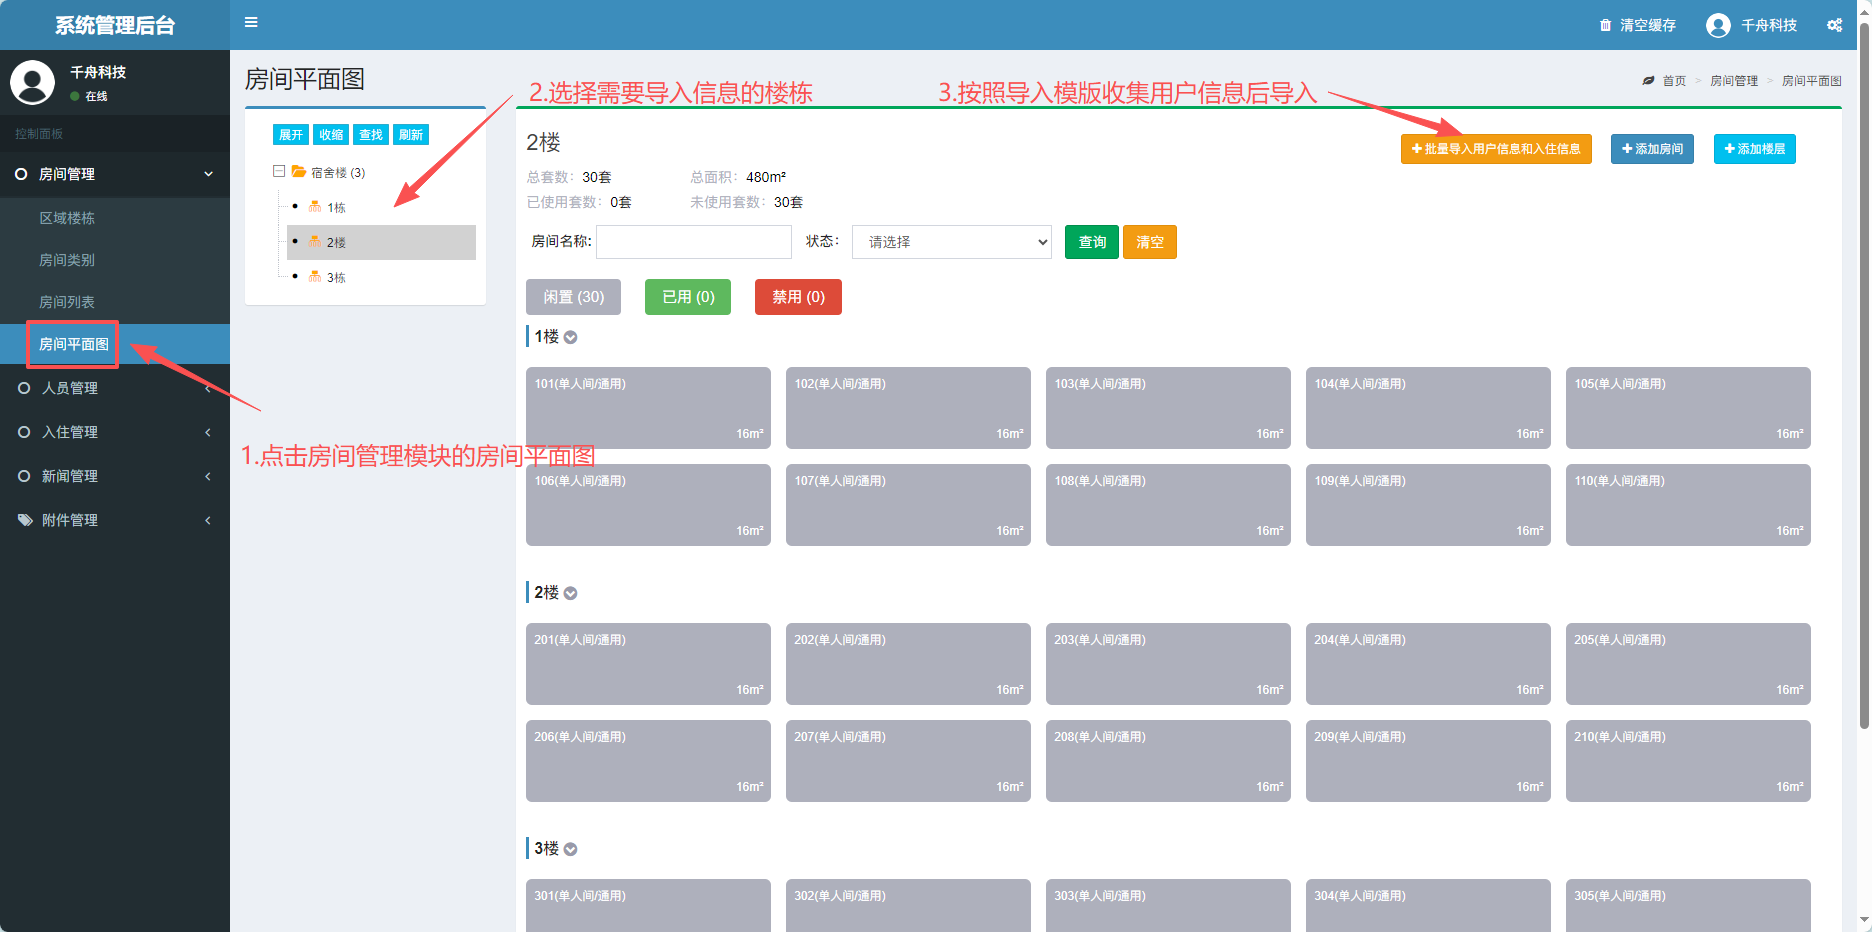Open settings gears icon in header
The height and width of the screenshot is (932, 1872).
1834,25
